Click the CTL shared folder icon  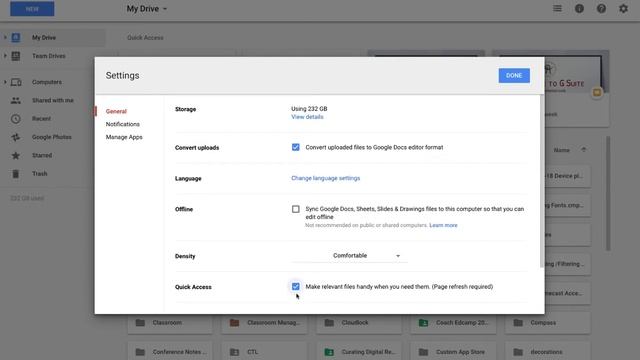click(x=234, y=352)
